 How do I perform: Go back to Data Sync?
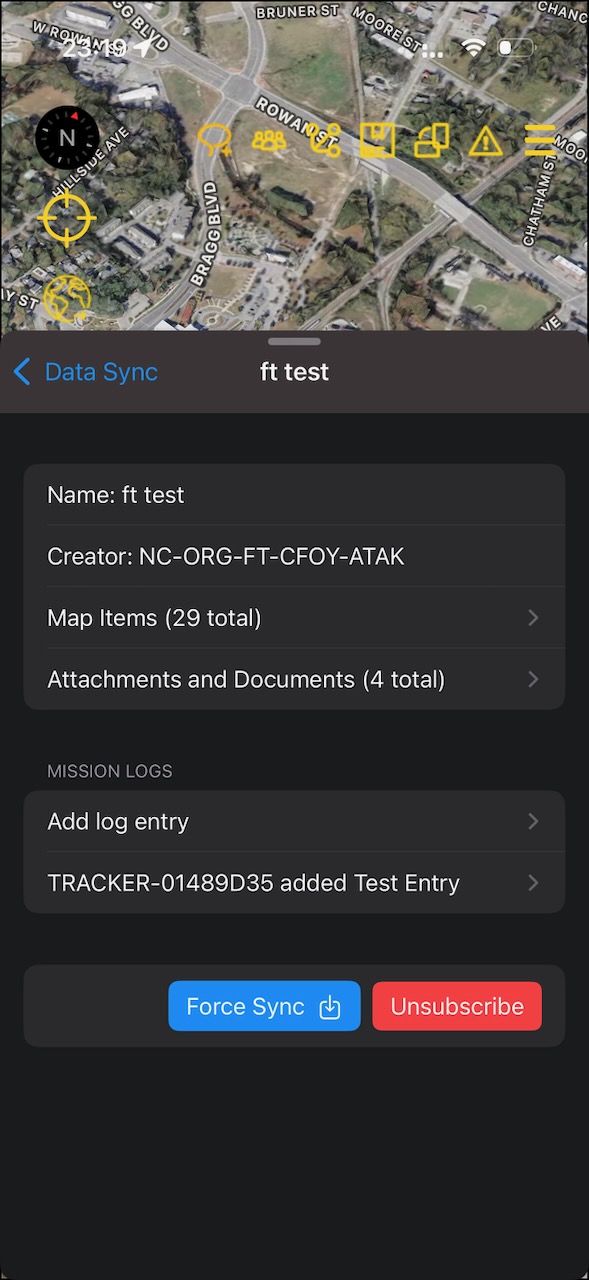click(85, 372)
